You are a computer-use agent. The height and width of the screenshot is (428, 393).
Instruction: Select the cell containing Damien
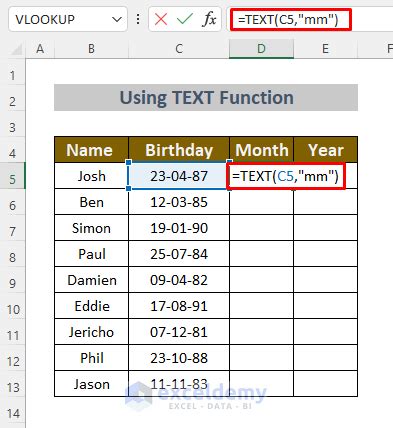[91, 280]
